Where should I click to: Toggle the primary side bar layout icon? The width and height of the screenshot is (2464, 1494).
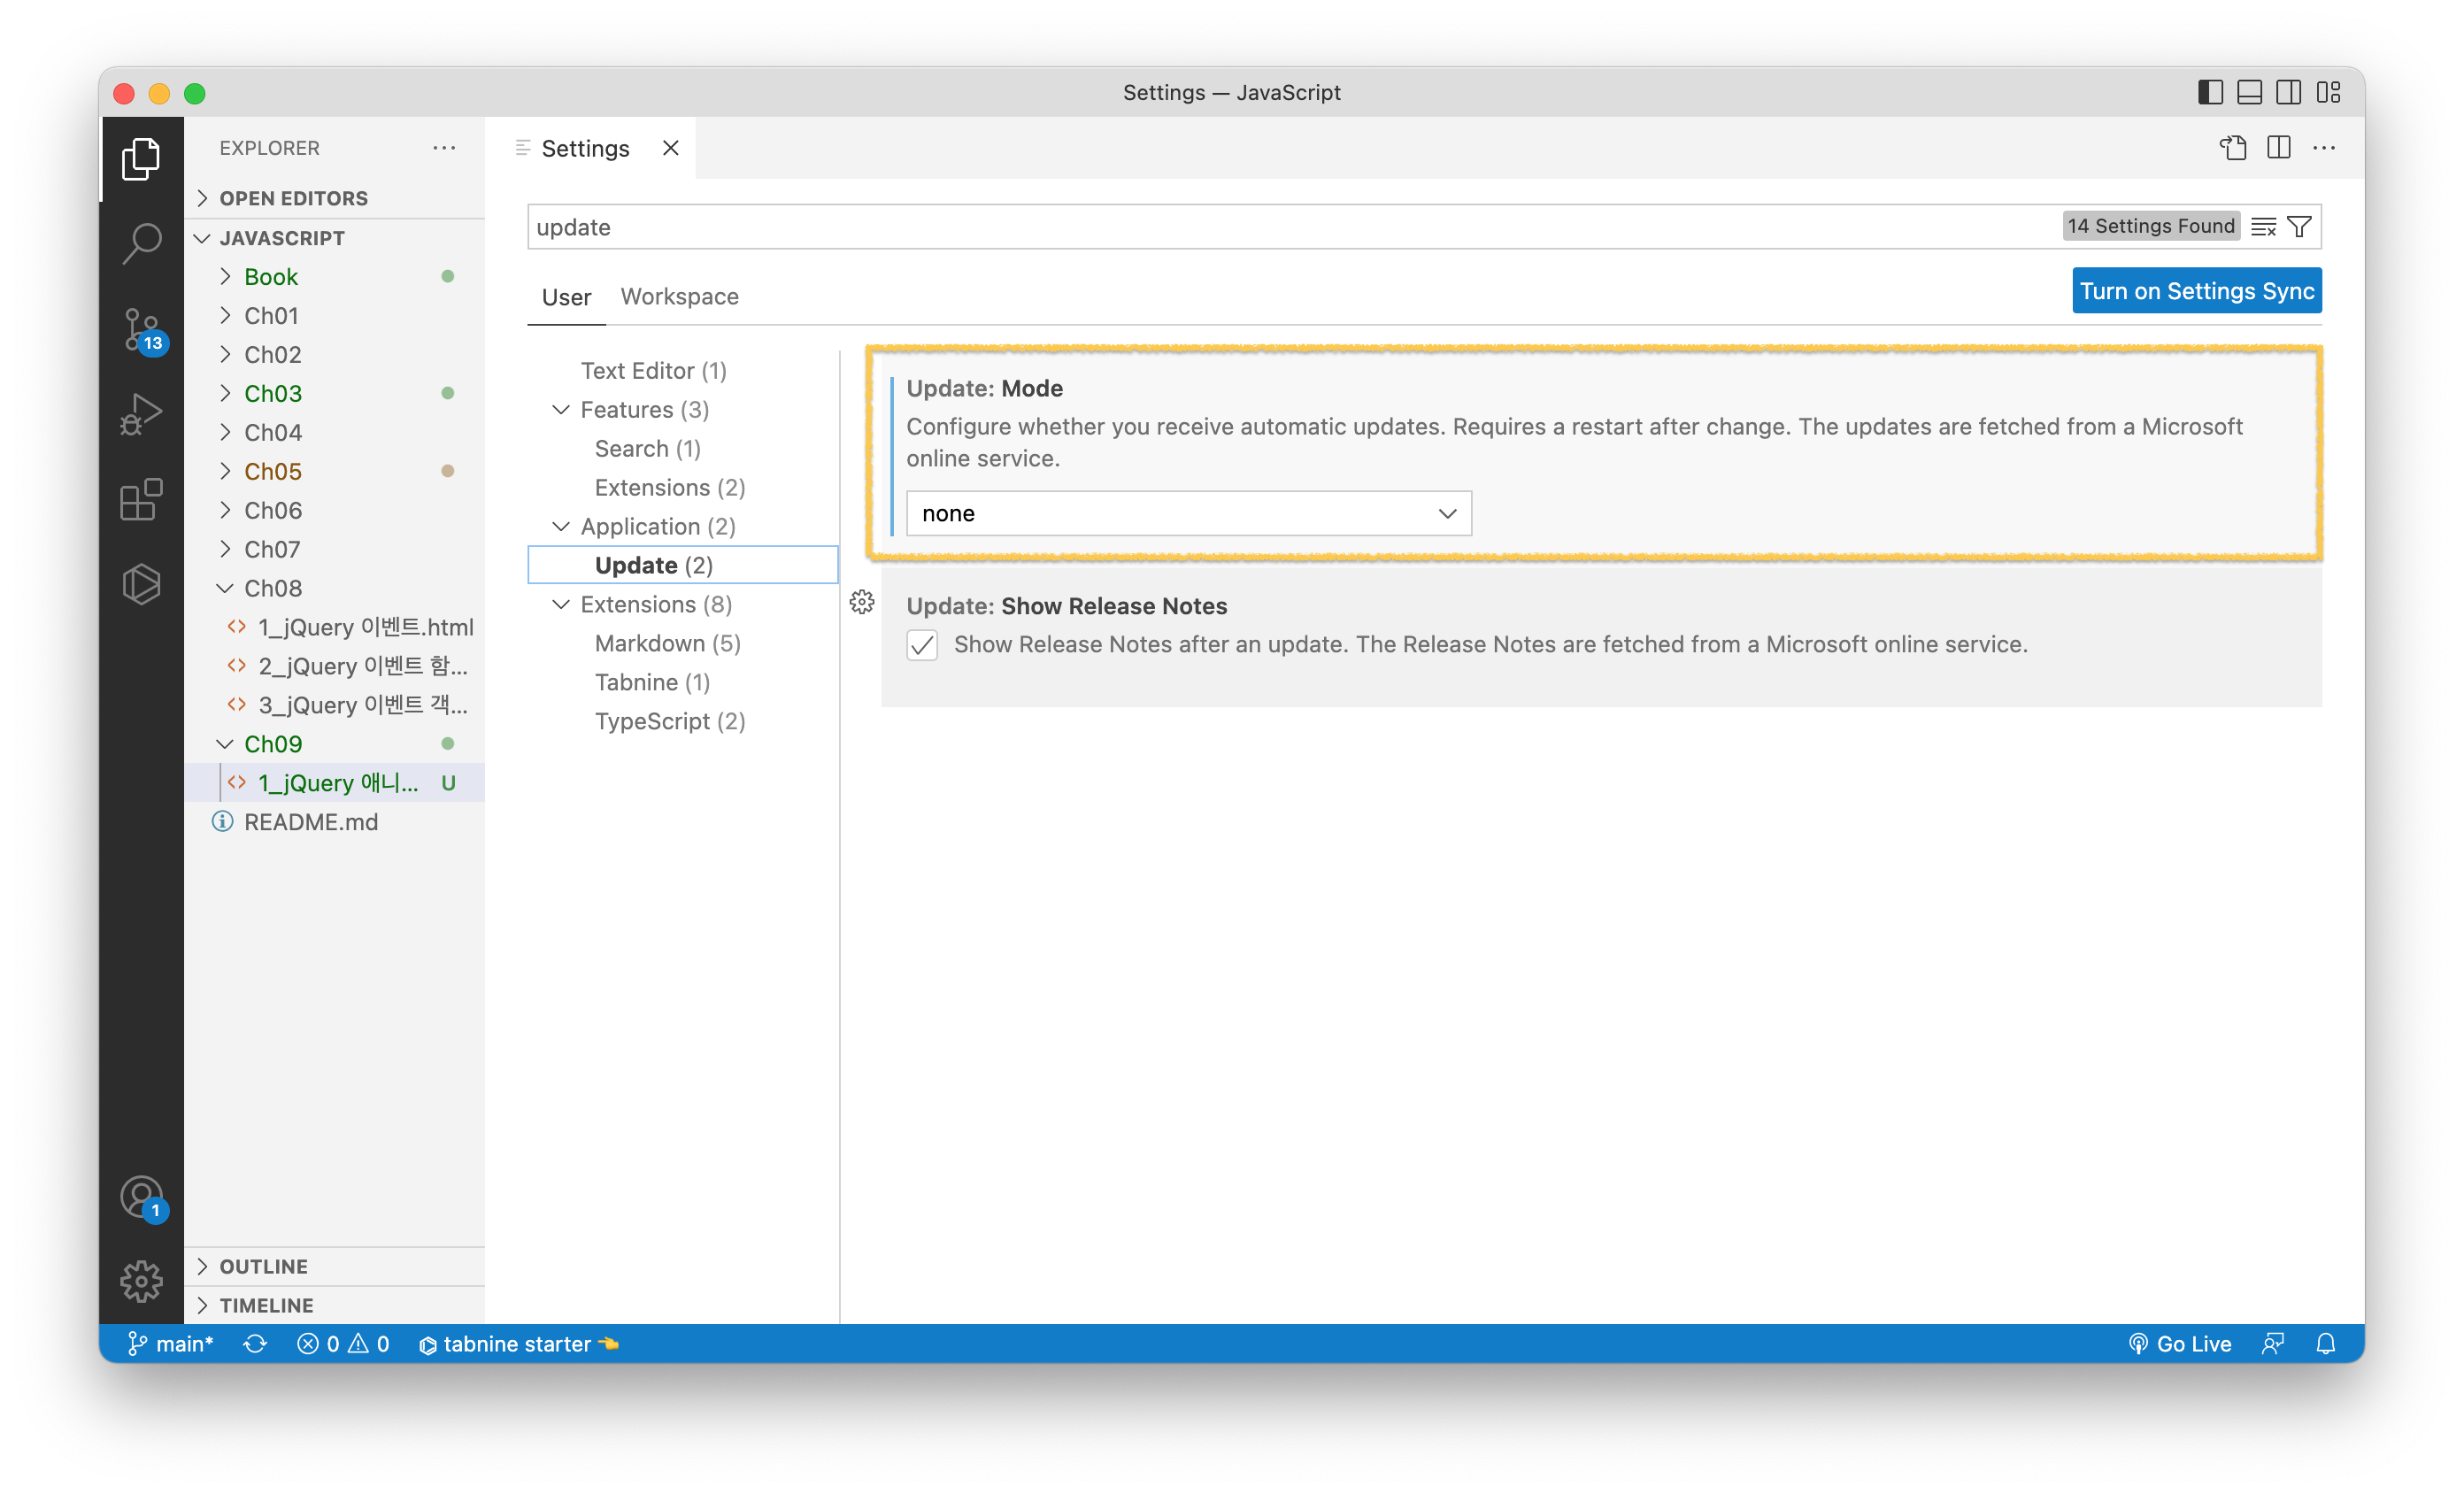tap(2210, 92)
